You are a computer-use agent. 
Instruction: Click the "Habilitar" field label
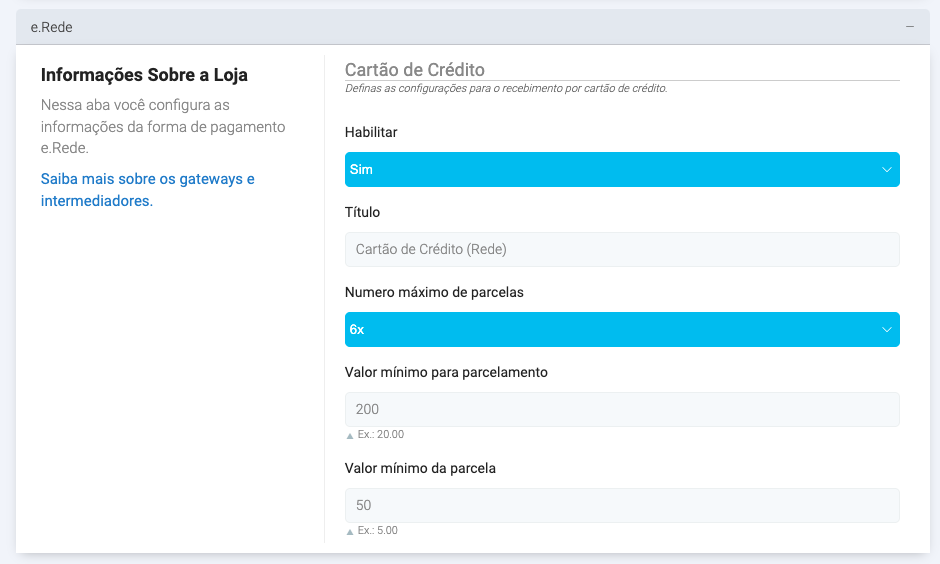[371, 132]
